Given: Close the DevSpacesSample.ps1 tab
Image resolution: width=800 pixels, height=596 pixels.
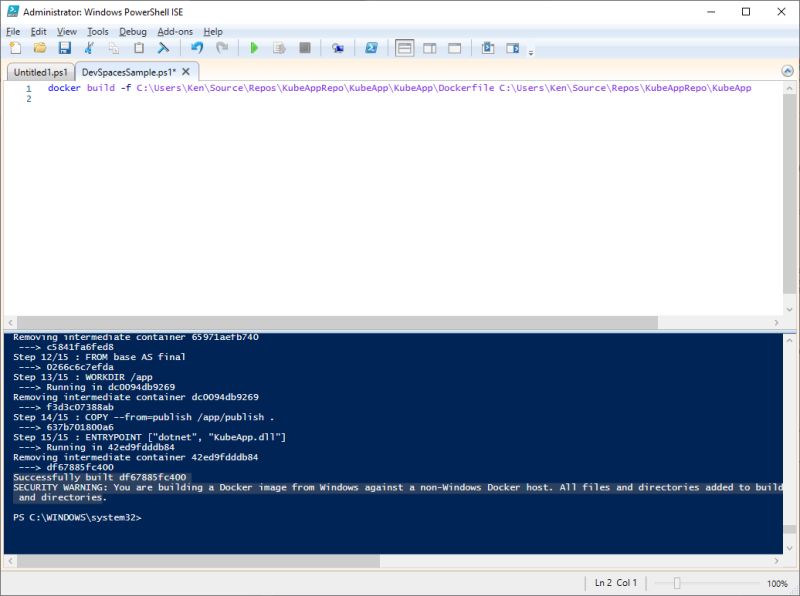Looking at the screenshot, I should click(186, 72).
